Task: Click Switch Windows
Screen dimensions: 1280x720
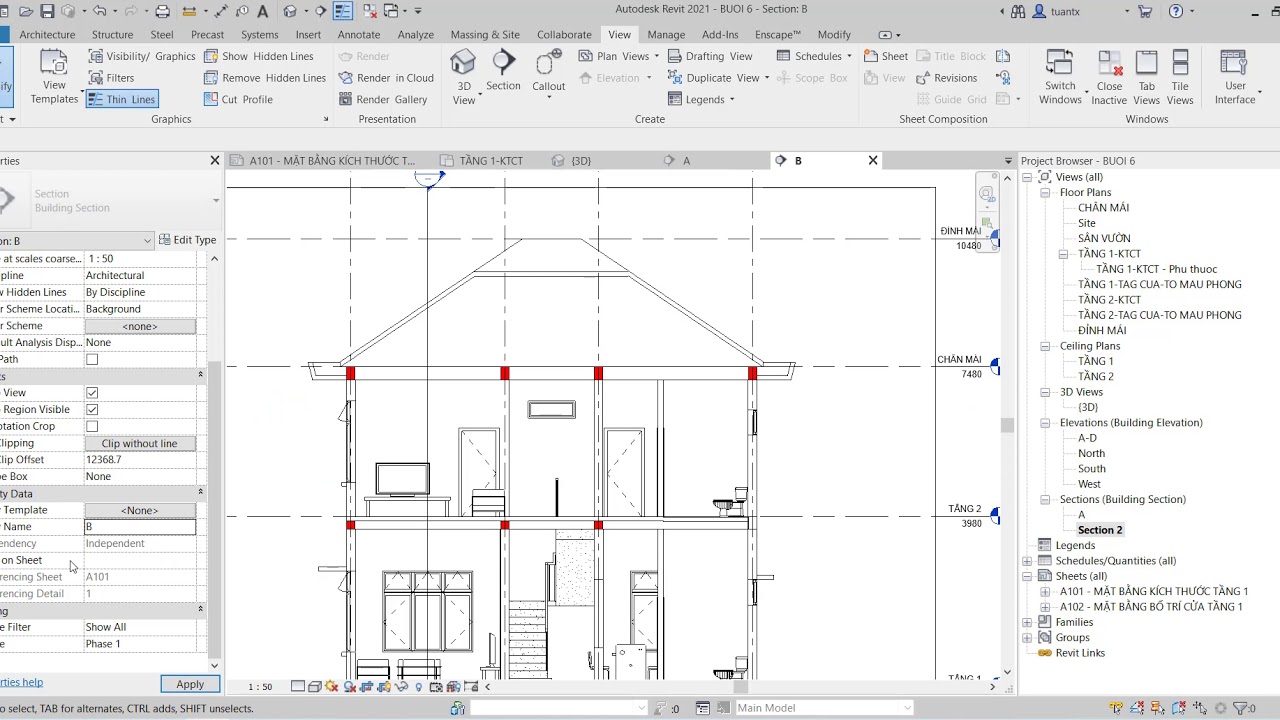Action: point(1060,77)
